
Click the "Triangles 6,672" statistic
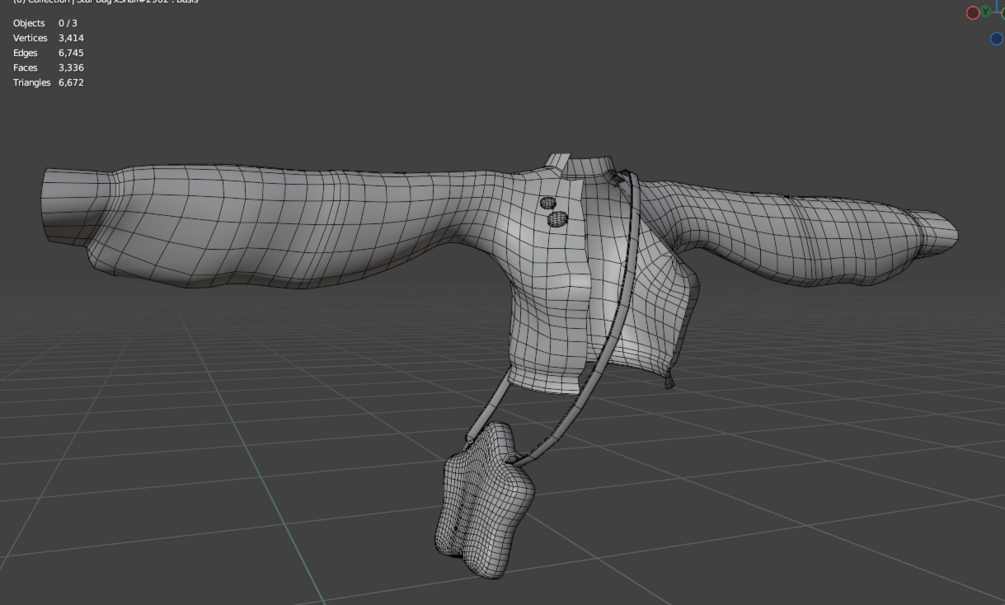point(48,82)
